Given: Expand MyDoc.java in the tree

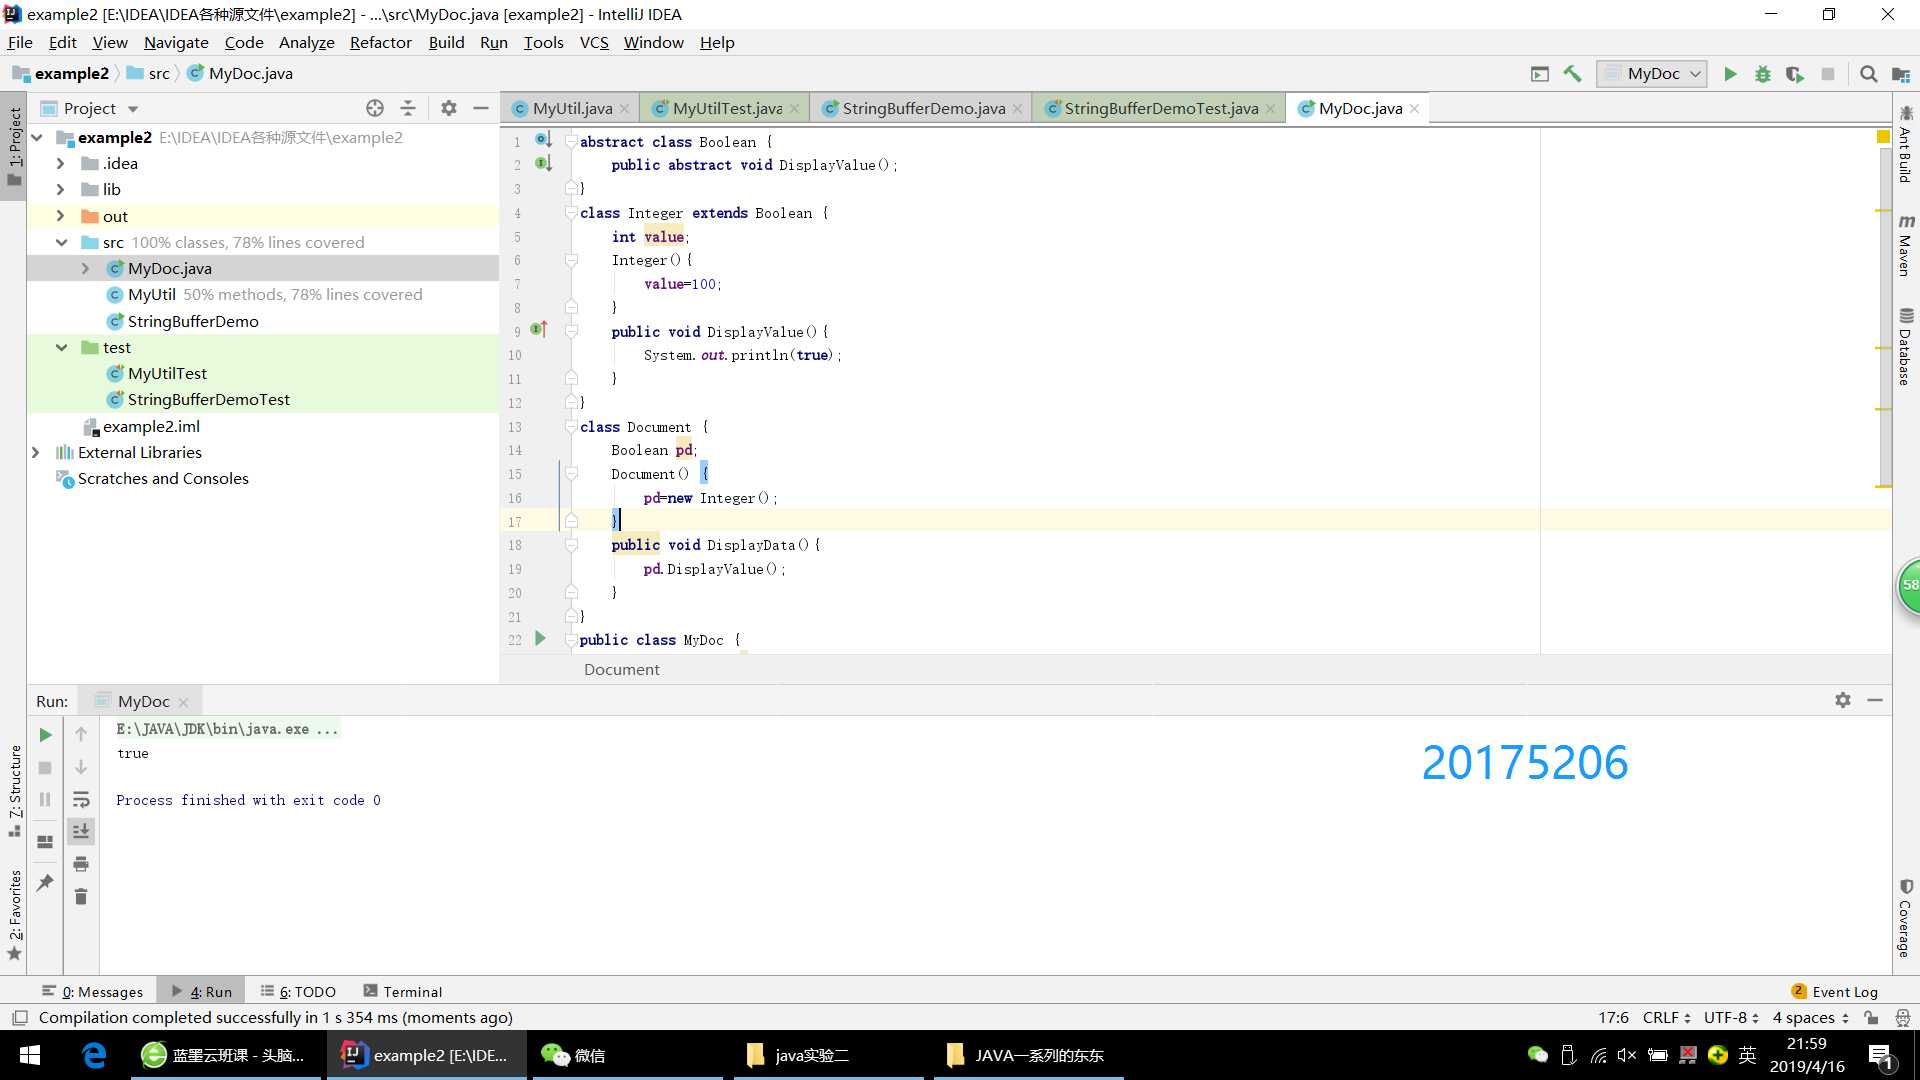Looking at the screenshot, I should point(85,268).
